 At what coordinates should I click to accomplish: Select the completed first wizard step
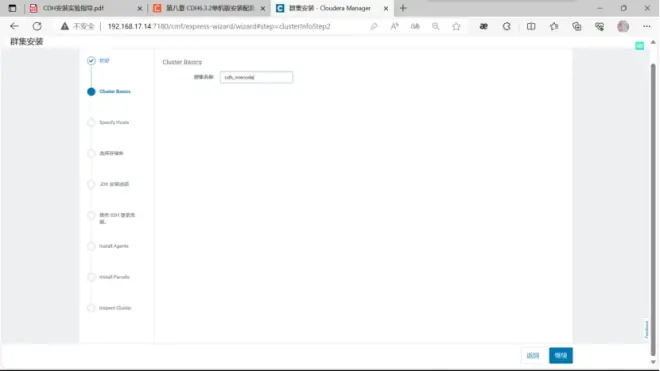tap(104, 61)
